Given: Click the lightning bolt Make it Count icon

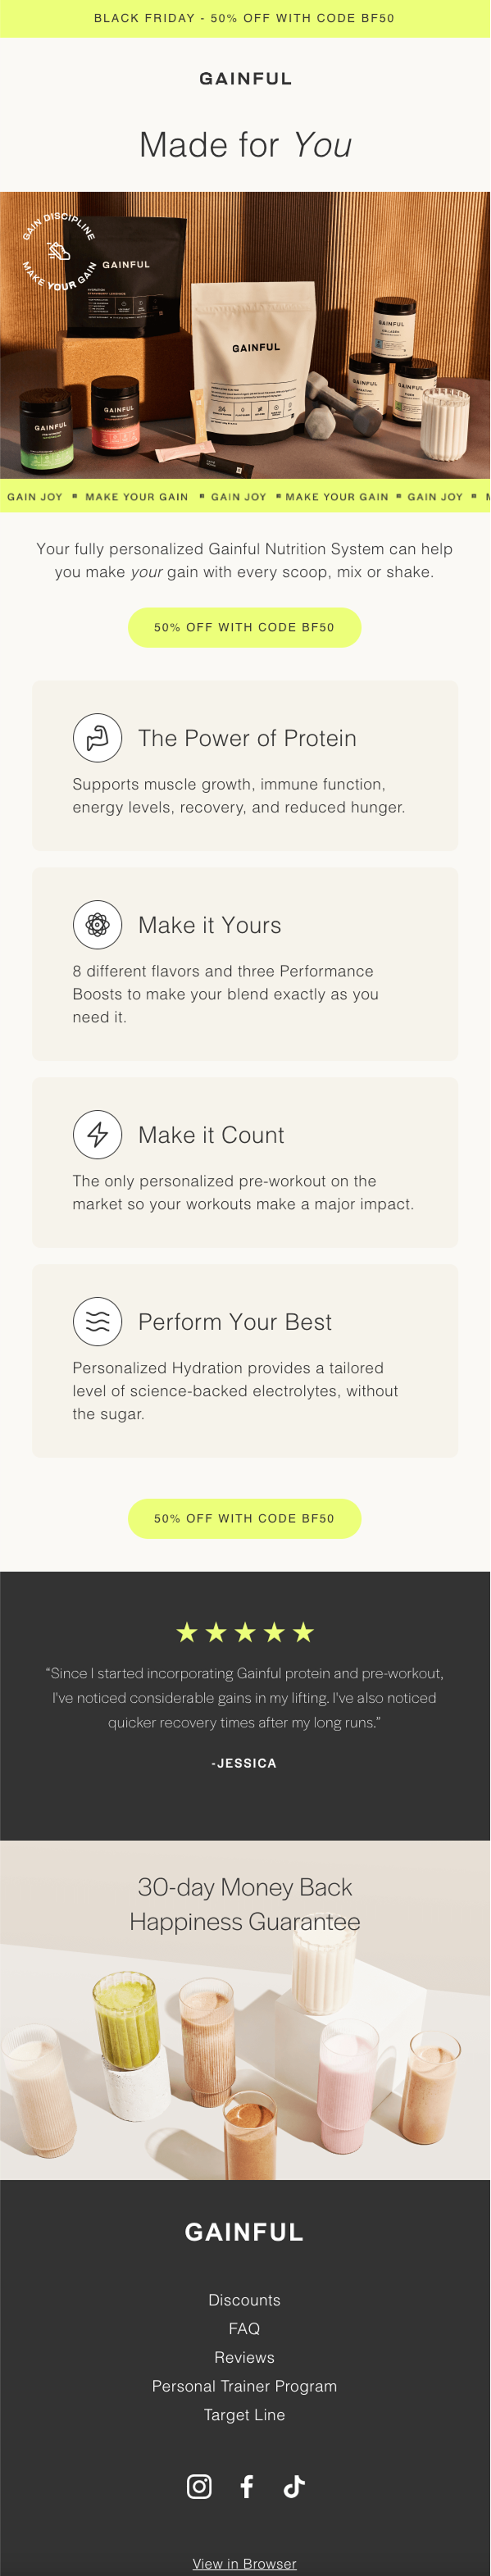Looking at the screenshot, I should (97, 1135).
